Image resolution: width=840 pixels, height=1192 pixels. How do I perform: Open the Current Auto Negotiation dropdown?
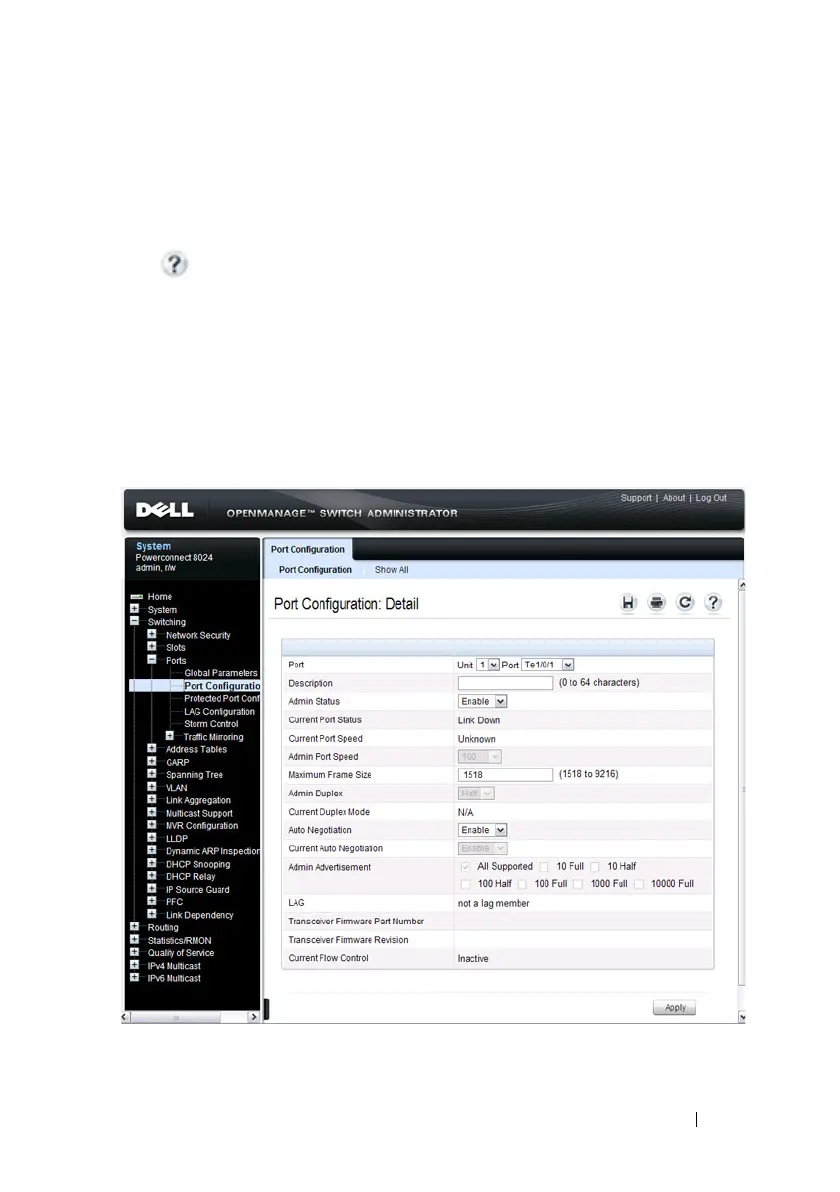[483, 848]
